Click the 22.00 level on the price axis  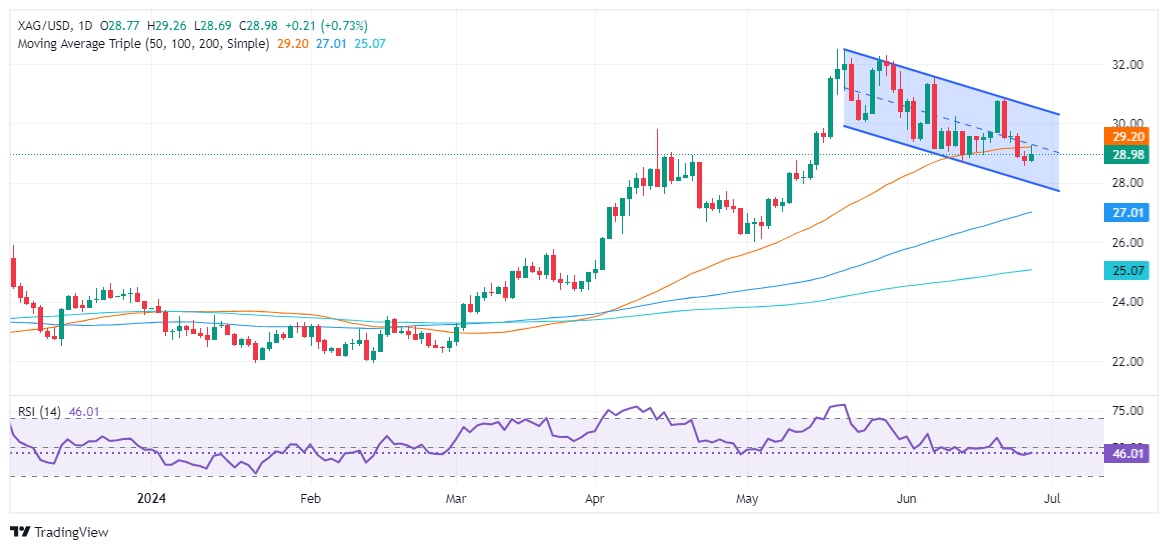click(1131, 361)
